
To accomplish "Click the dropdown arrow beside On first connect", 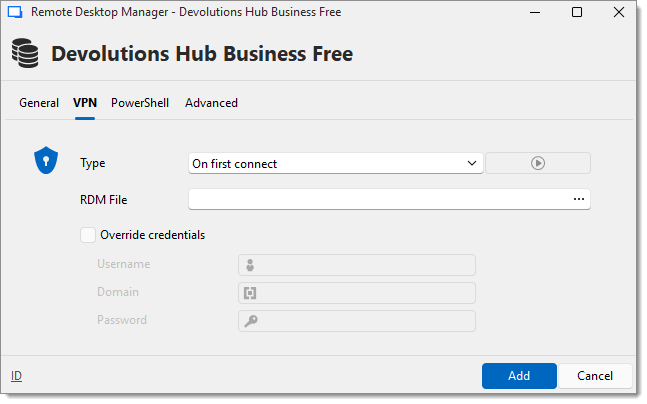I will coord(472,163).
